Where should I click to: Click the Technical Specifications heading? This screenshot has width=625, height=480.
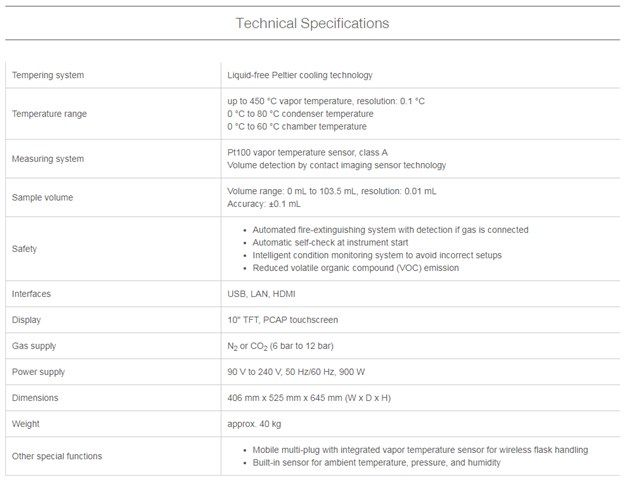312,23
